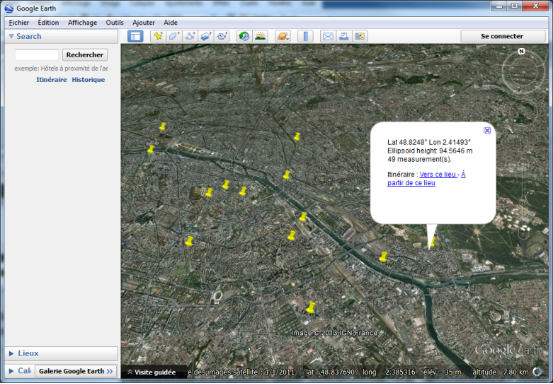This screenshot has width=553, height=384.
Task: Expand the Lieux panel
Action: pos(11,353)
